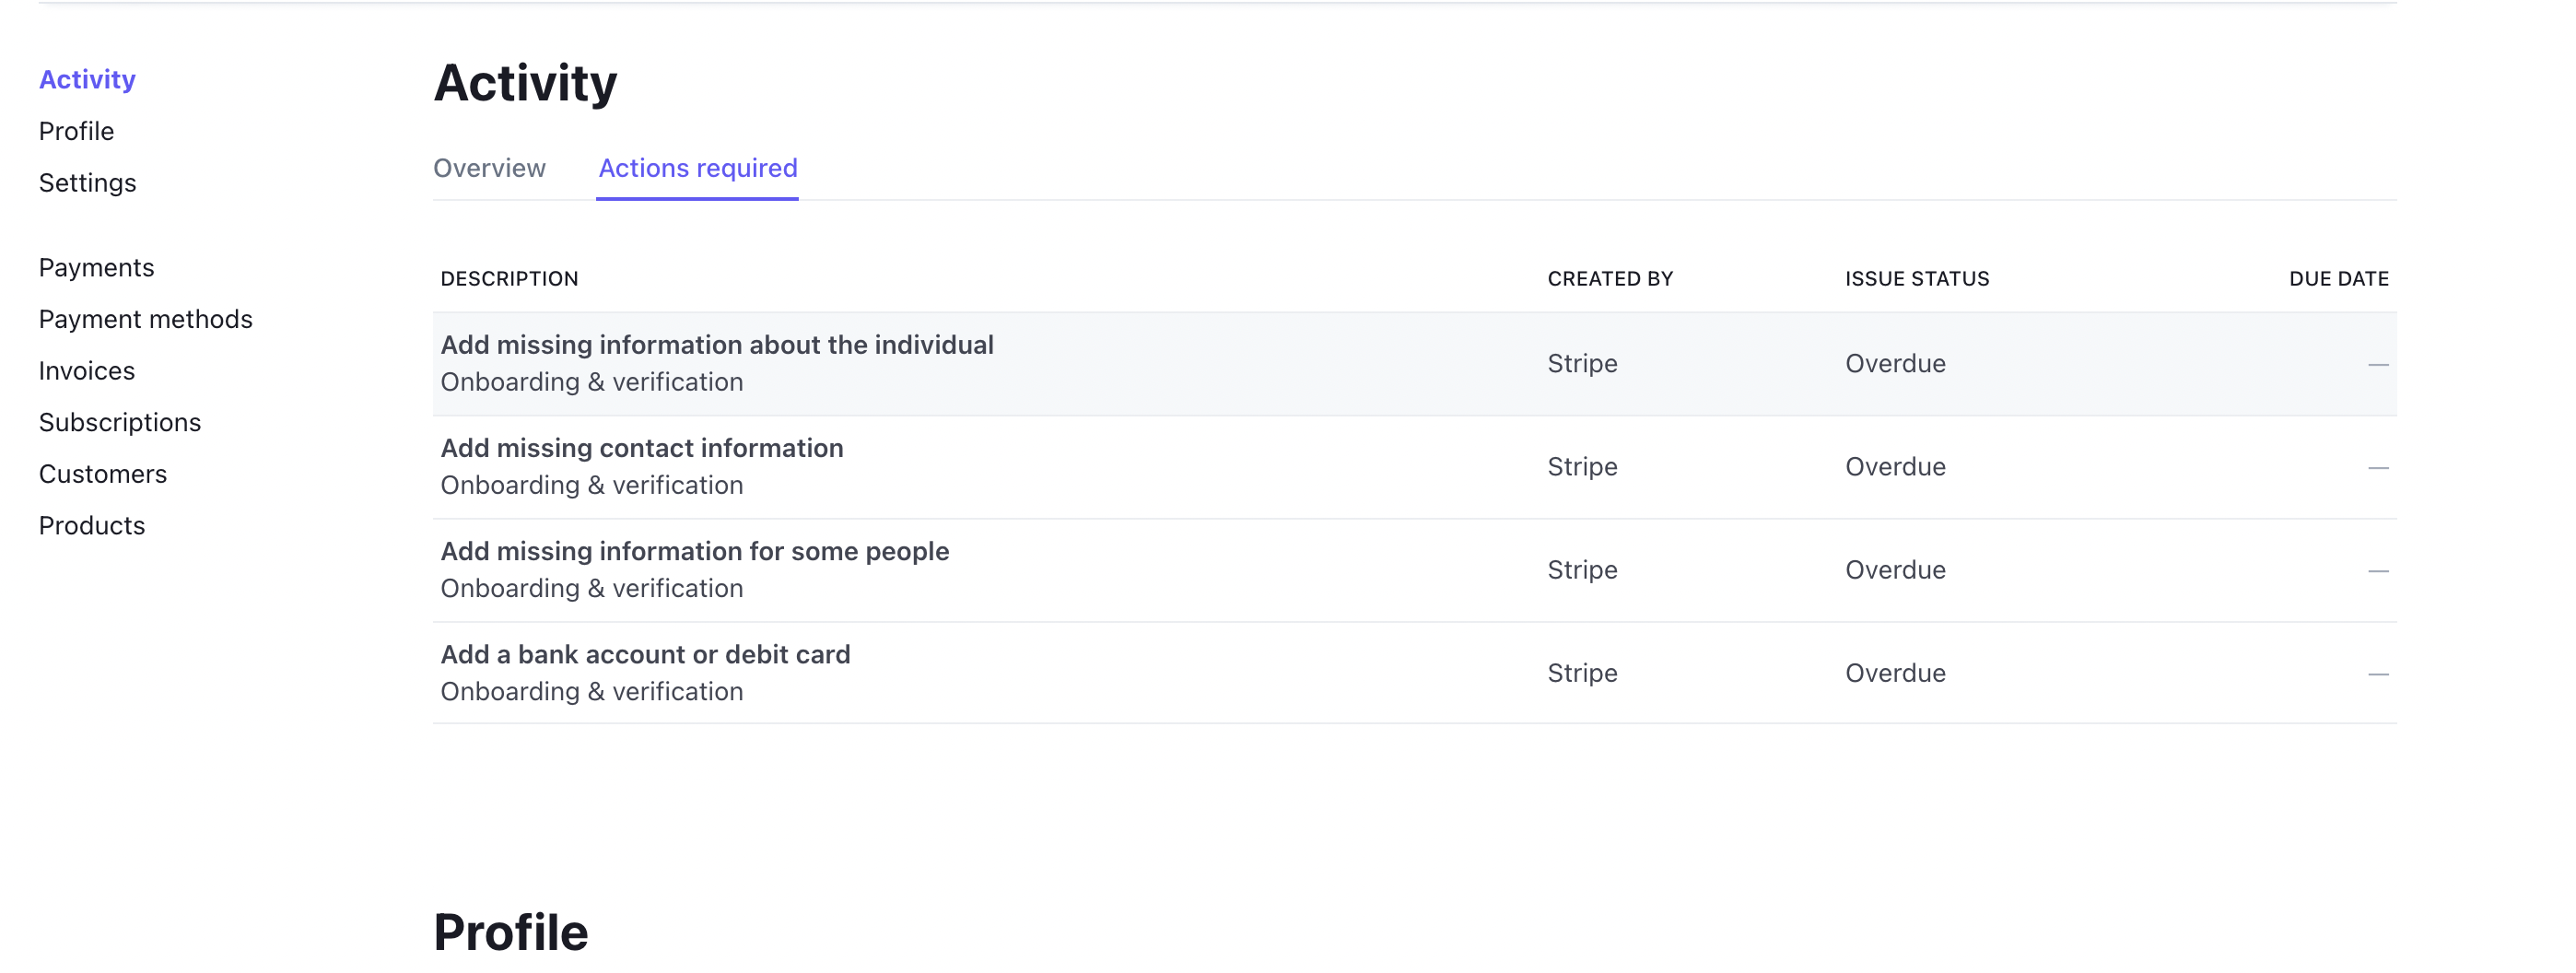Open the Activity sidebar link
2576x973 pixels.
[x=87, y=79]
